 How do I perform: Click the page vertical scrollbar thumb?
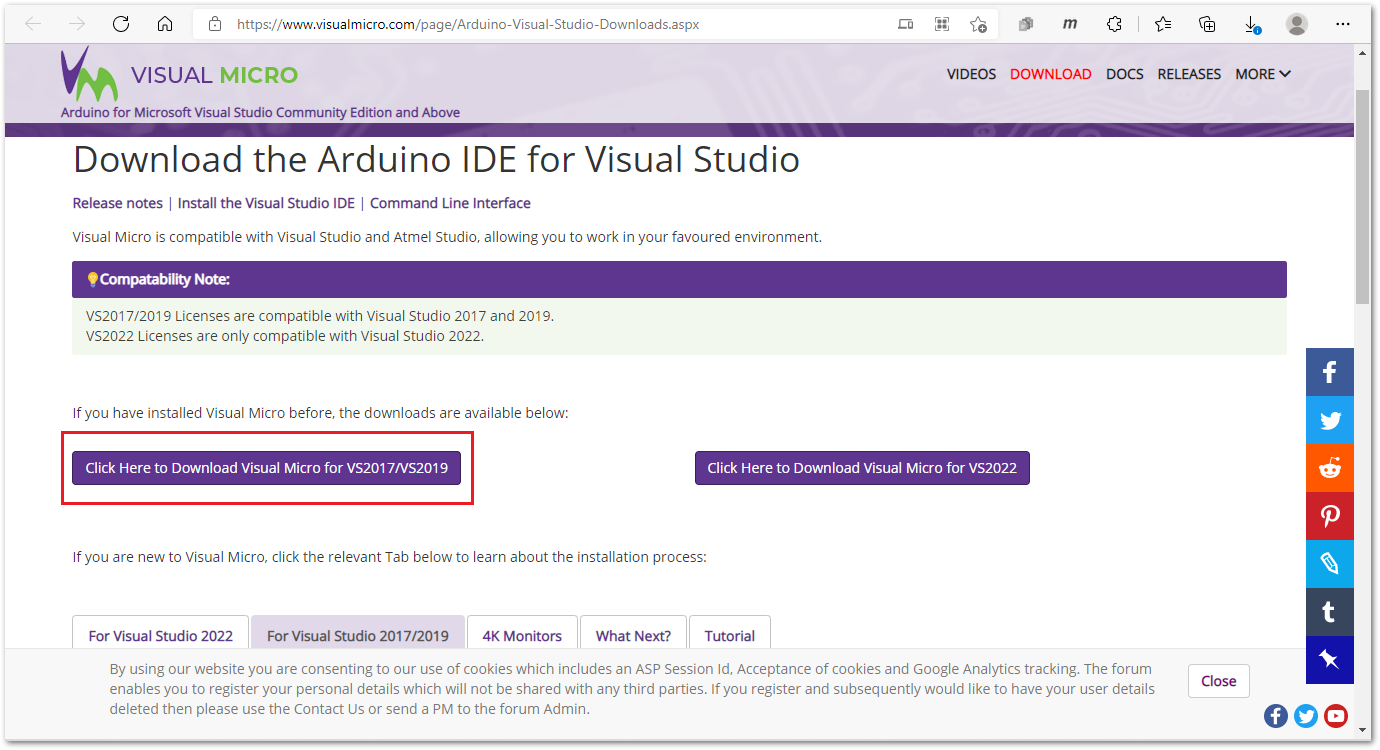click(x=1362, y=195)
